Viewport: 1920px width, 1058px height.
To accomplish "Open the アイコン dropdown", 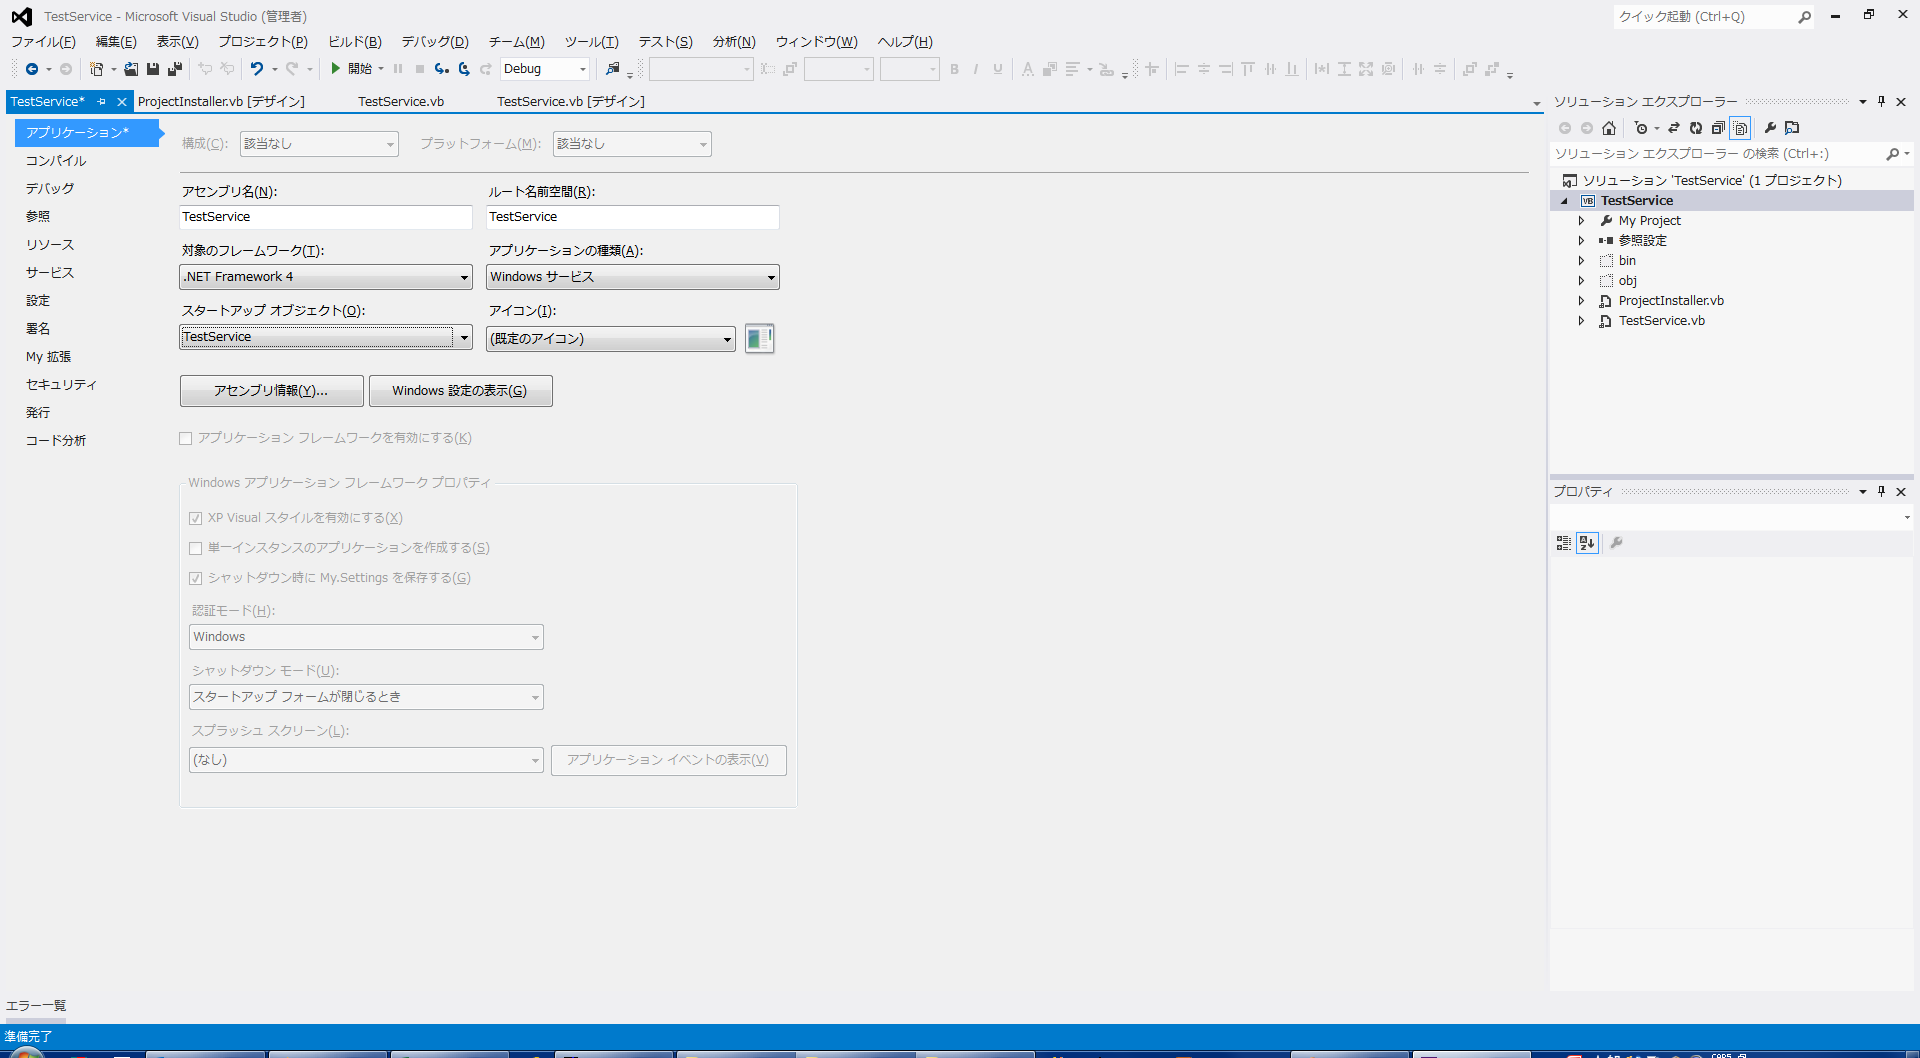I will point(611,339).
